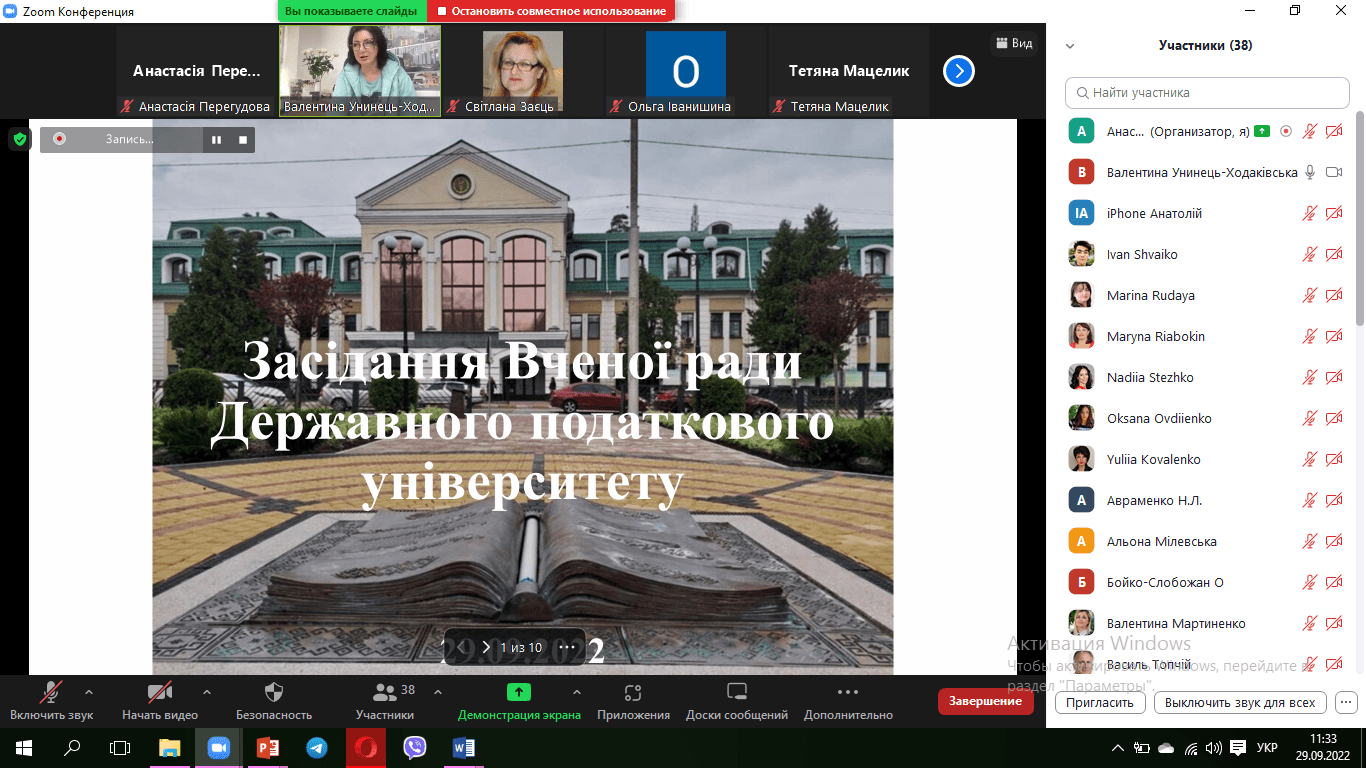
Task: Open Доски сообщений whiteboards button
Action: pyautogui.click(x=737, y=701)
